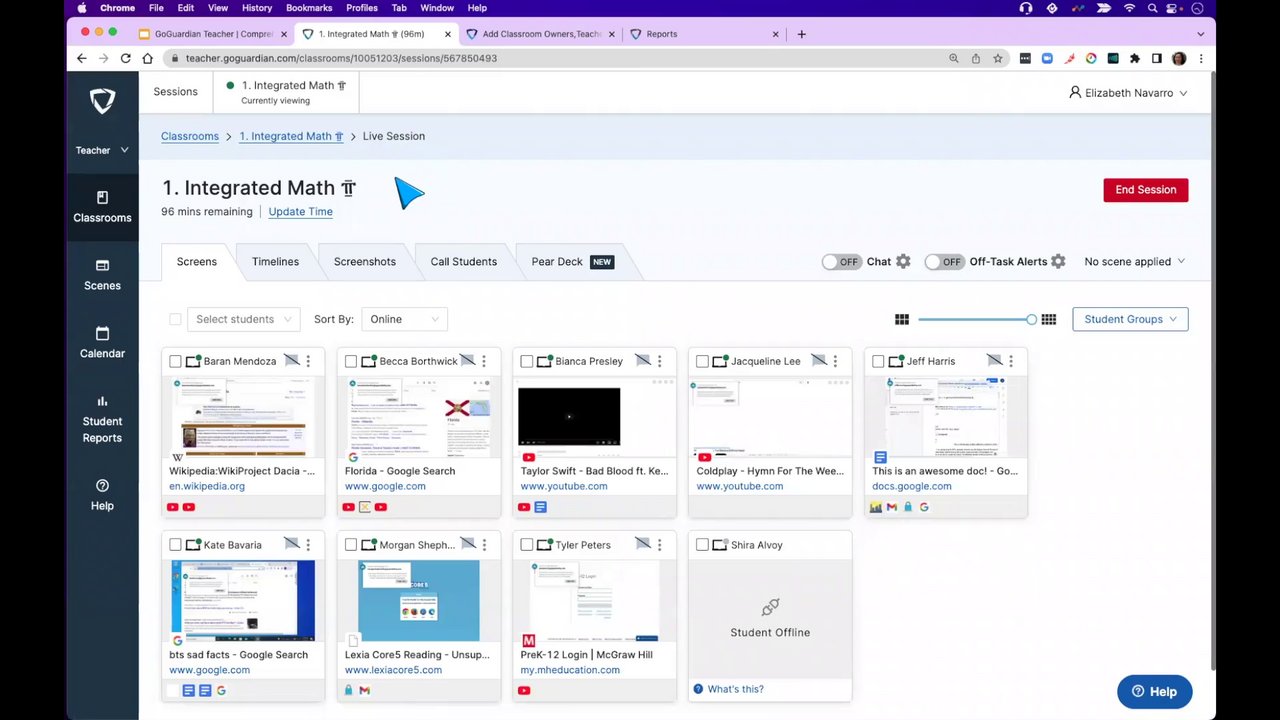Open Baran Mendoza's three-dot menu

(308, 361)
